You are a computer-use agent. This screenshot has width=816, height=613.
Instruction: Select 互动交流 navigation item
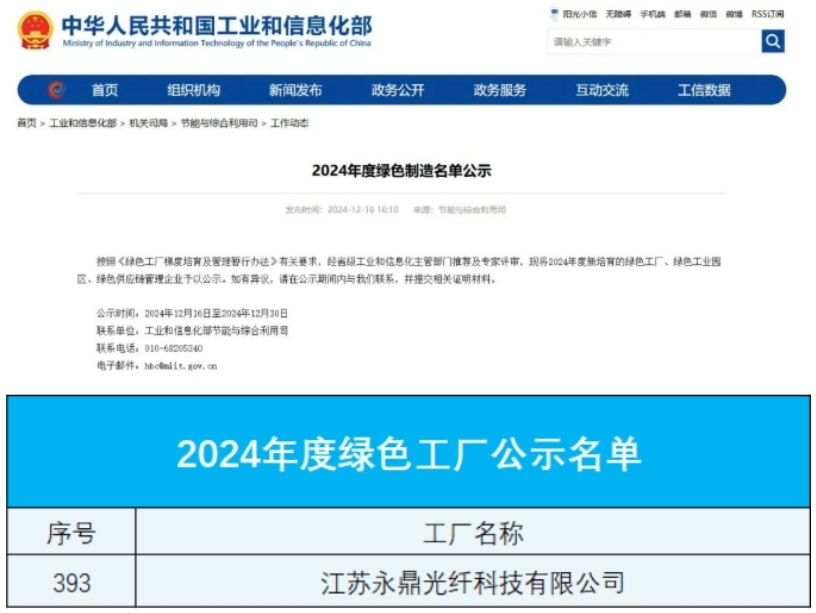click(602, 90)
